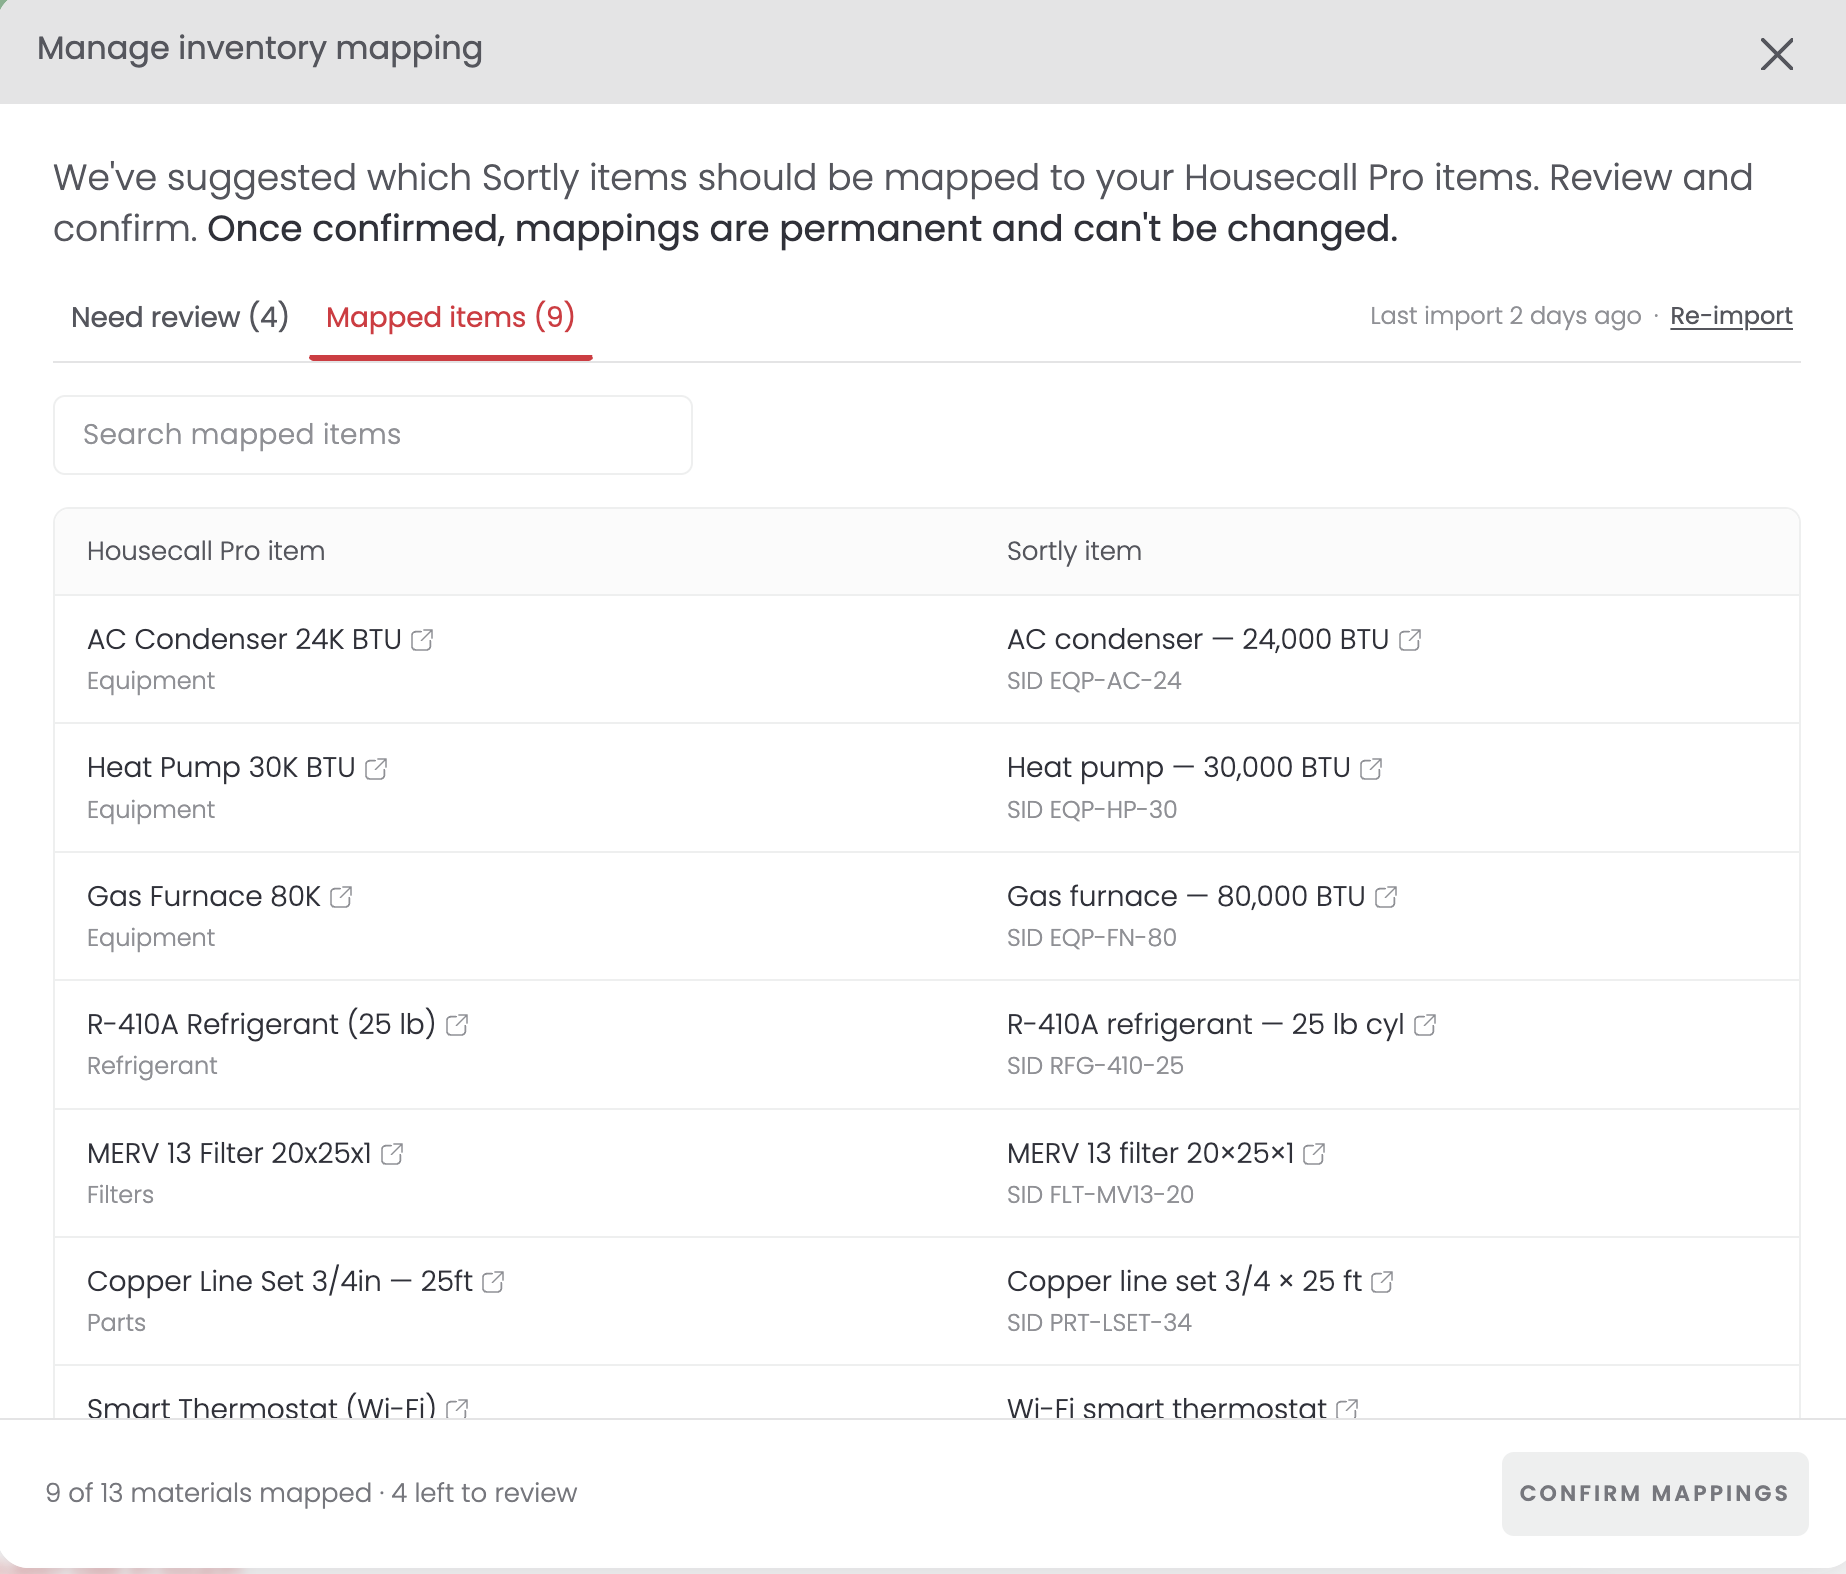
Task: Click the 'SID FLT-MV13-20' identifier
Action: coord(1100,1195)
